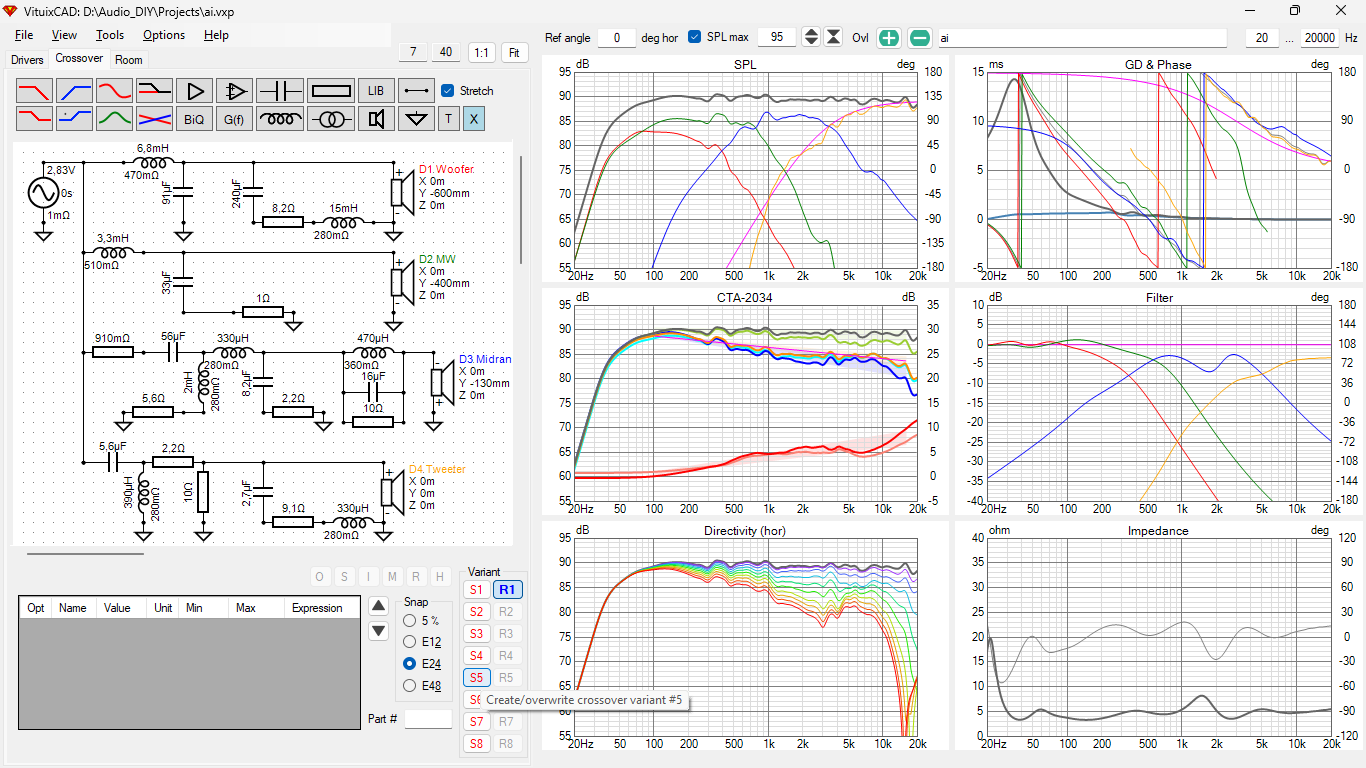Add a buffer triangle block
This screenshot has height=768, width=1366.
(194, 91)
